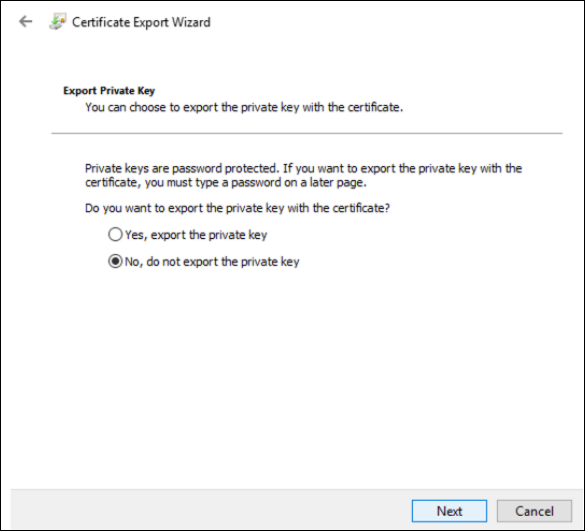
Task: Click the Certificate Export Wizard icon
Action: [58, 21]
